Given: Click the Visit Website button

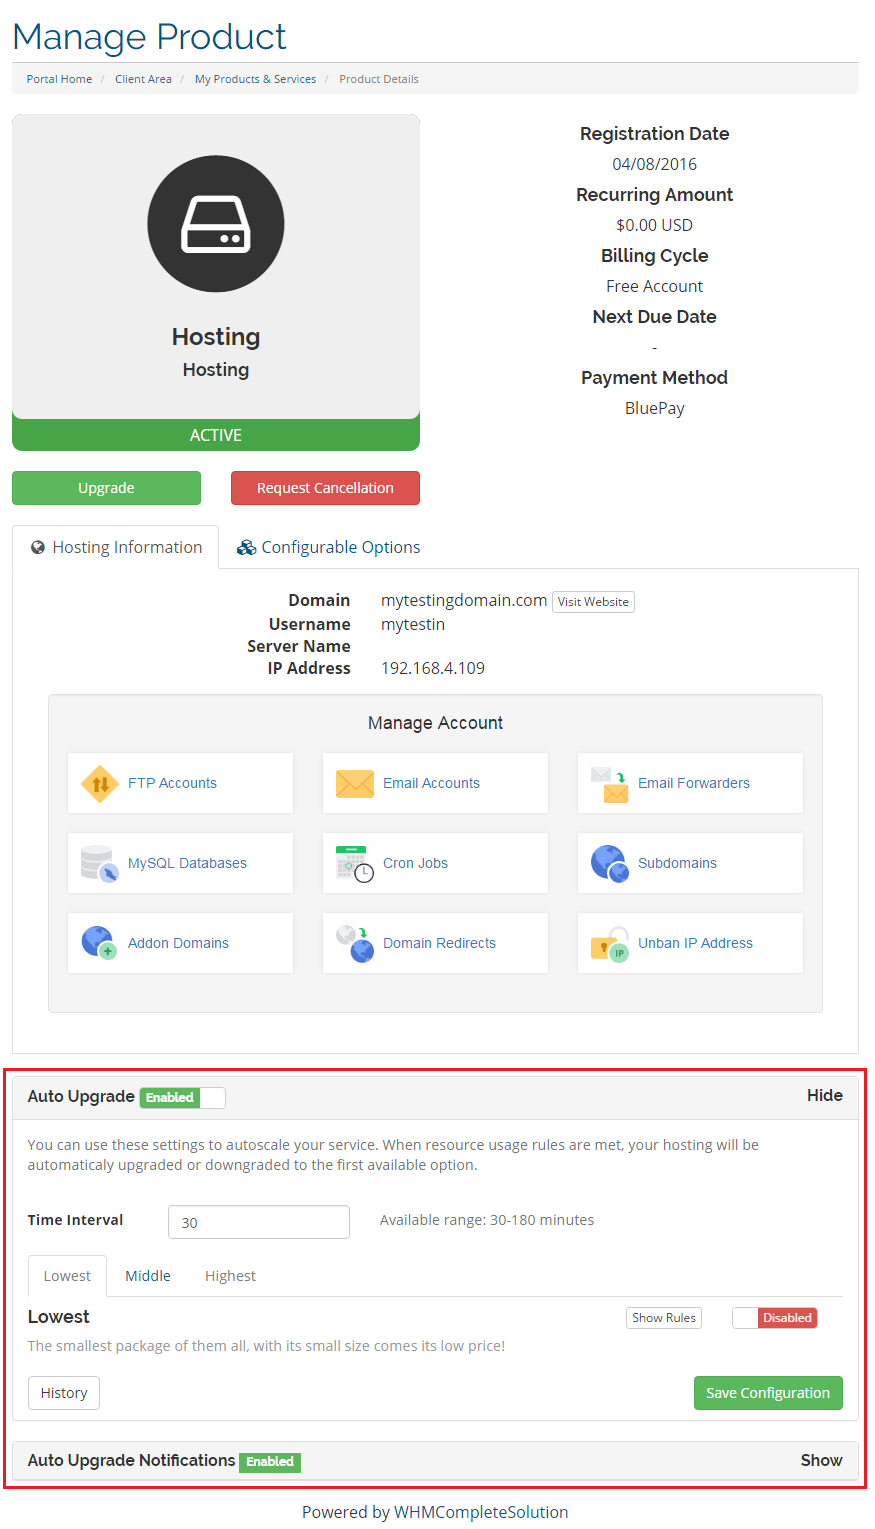Looking at the screenshot, I should [593, 602].
